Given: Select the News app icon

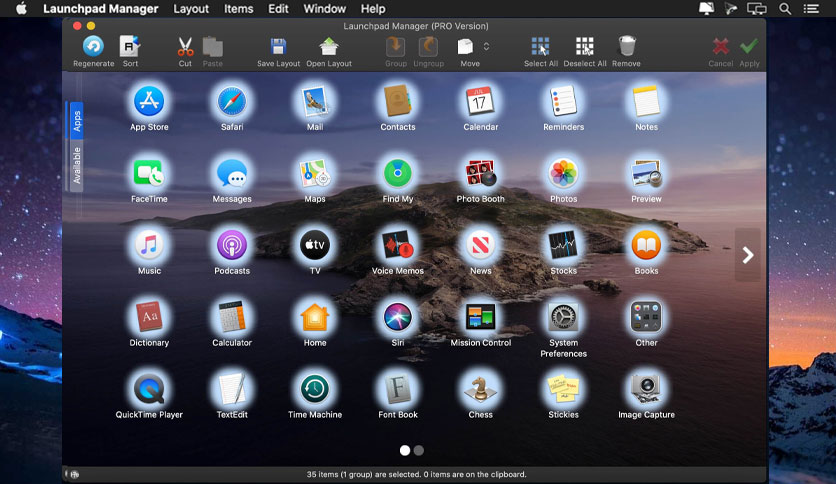Looking at the screenshot, I should click(480, 245).
